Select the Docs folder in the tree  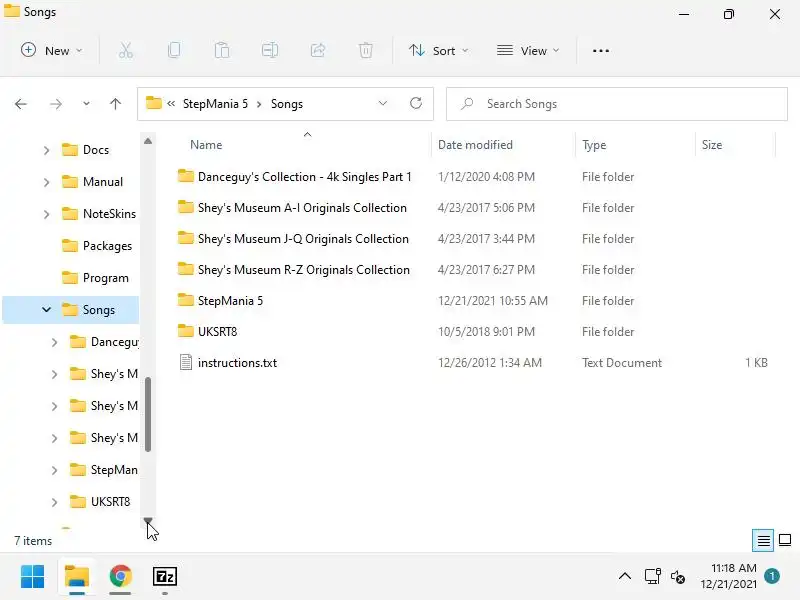(96, 150)
